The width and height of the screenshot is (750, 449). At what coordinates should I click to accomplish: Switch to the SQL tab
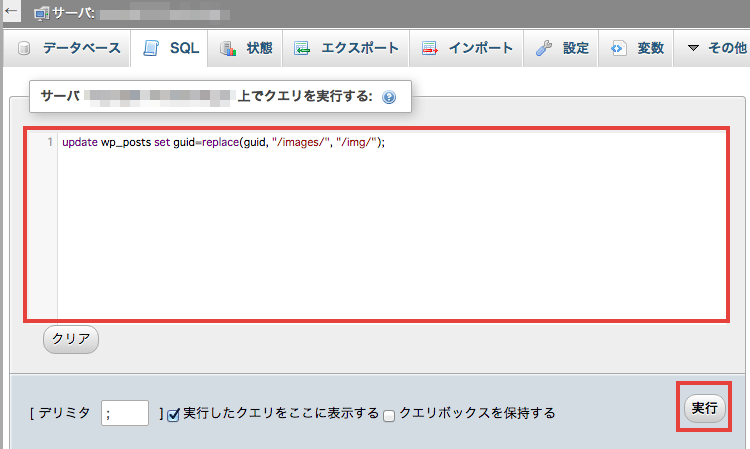click(x=169, y=48)
